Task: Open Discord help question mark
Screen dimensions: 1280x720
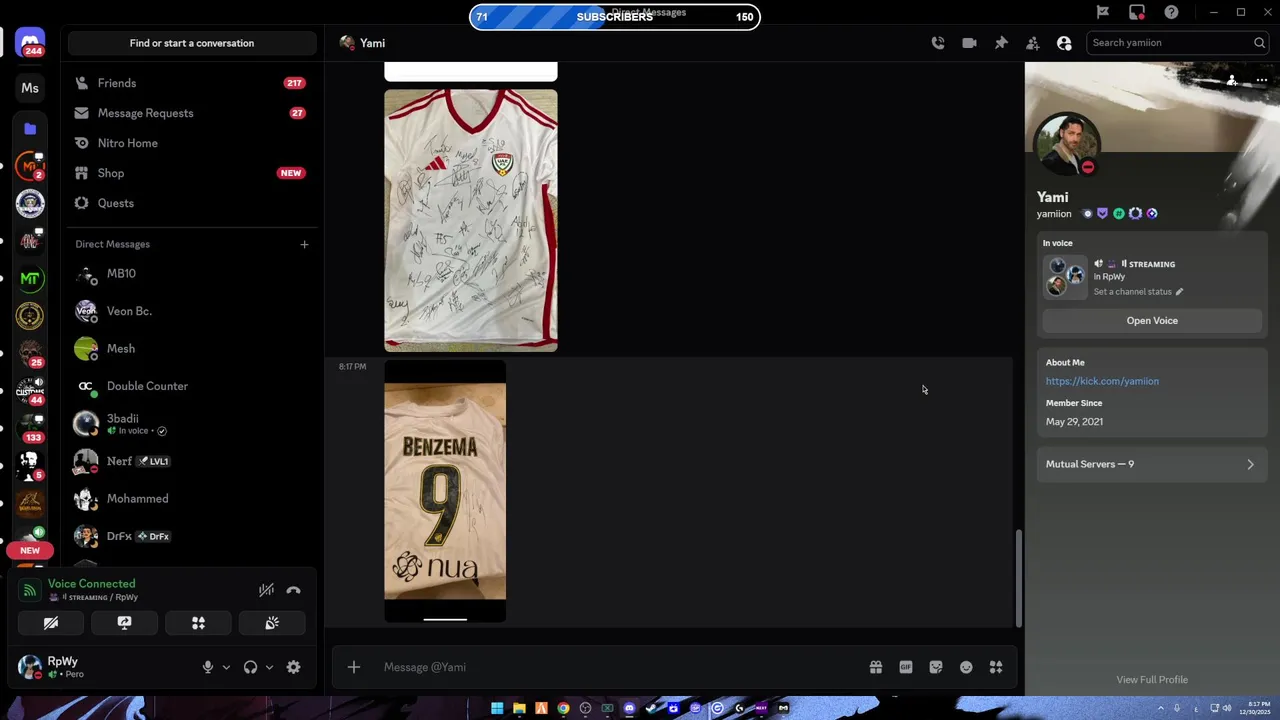Action: 1171,12
